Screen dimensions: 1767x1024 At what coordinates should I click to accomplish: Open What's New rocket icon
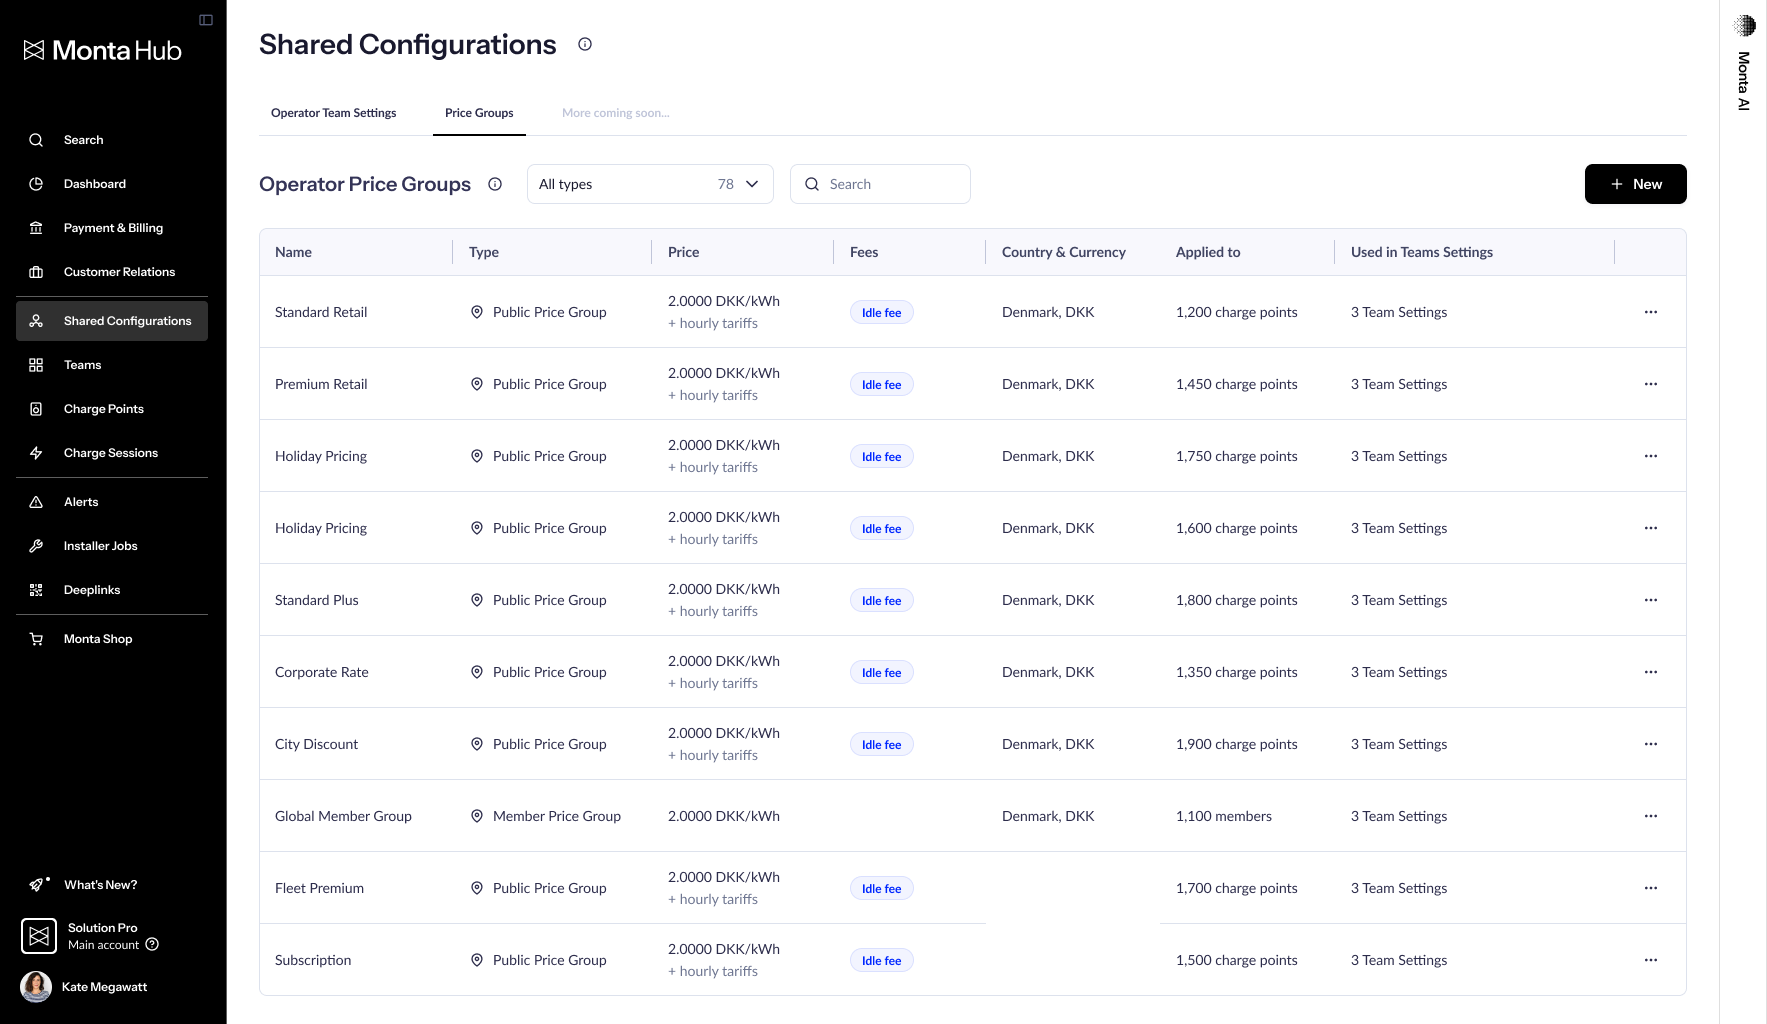tap(37, 885)
